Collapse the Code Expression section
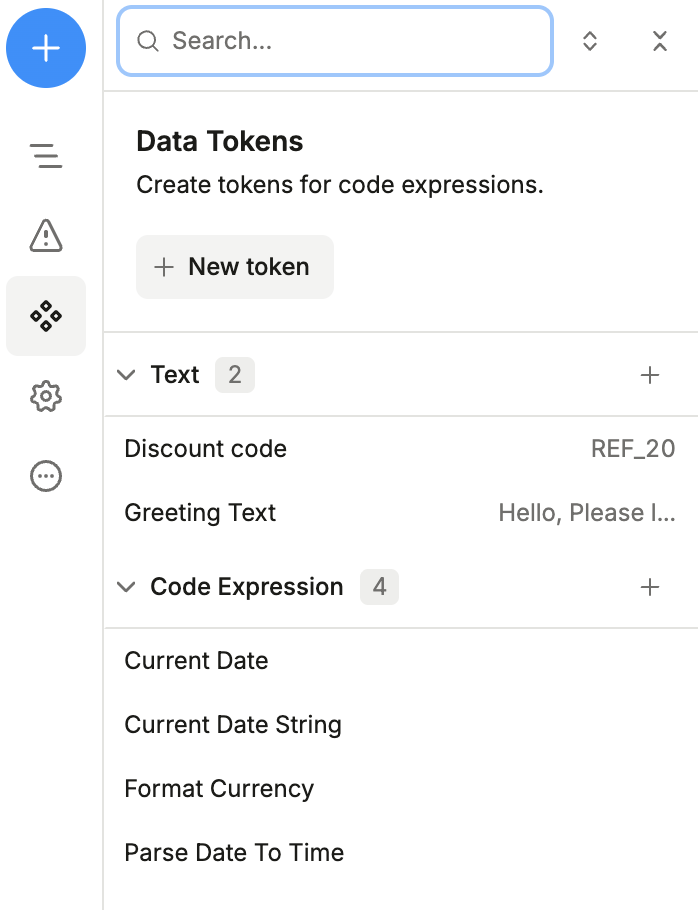Viewport: 698px width, 910px height. pyautogui.click(x=126, y=587)
